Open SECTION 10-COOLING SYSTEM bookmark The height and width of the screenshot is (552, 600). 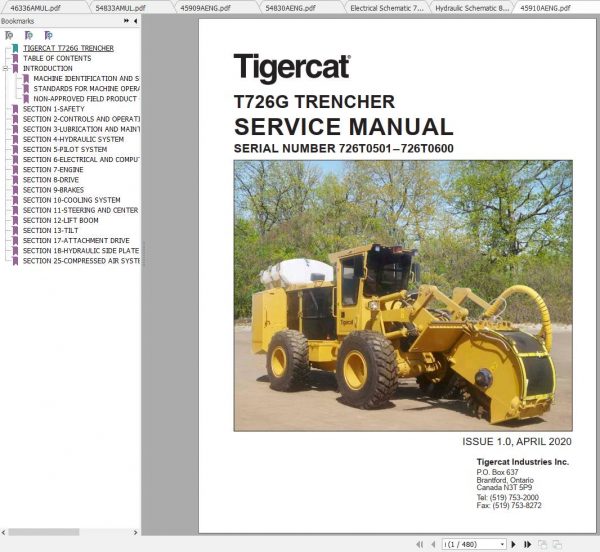click(72, 200)
